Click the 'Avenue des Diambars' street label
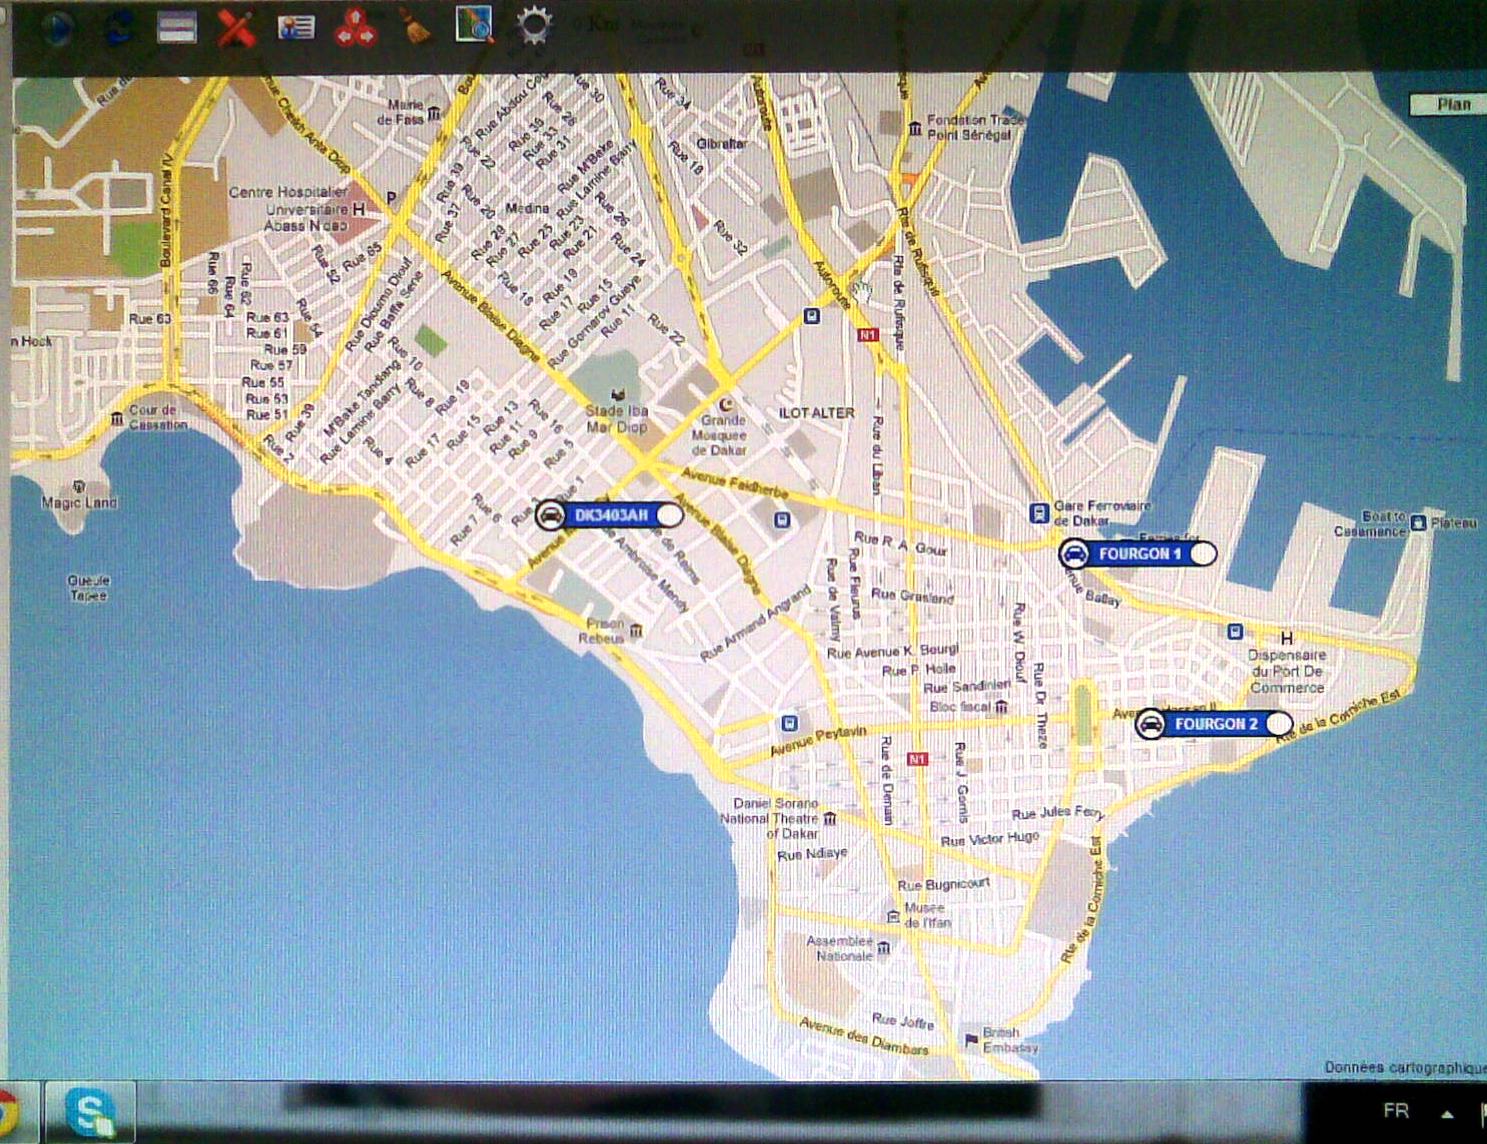 click(864, 1036)
